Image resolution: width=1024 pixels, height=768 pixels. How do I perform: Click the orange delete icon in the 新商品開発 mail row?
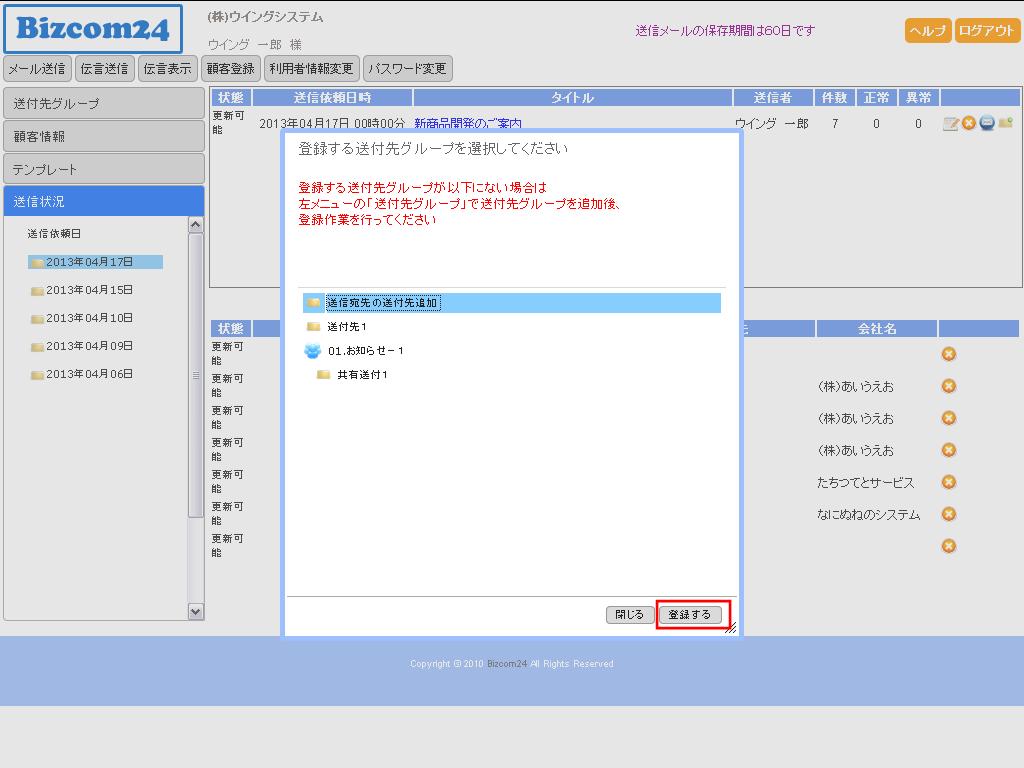click(969, 123)
